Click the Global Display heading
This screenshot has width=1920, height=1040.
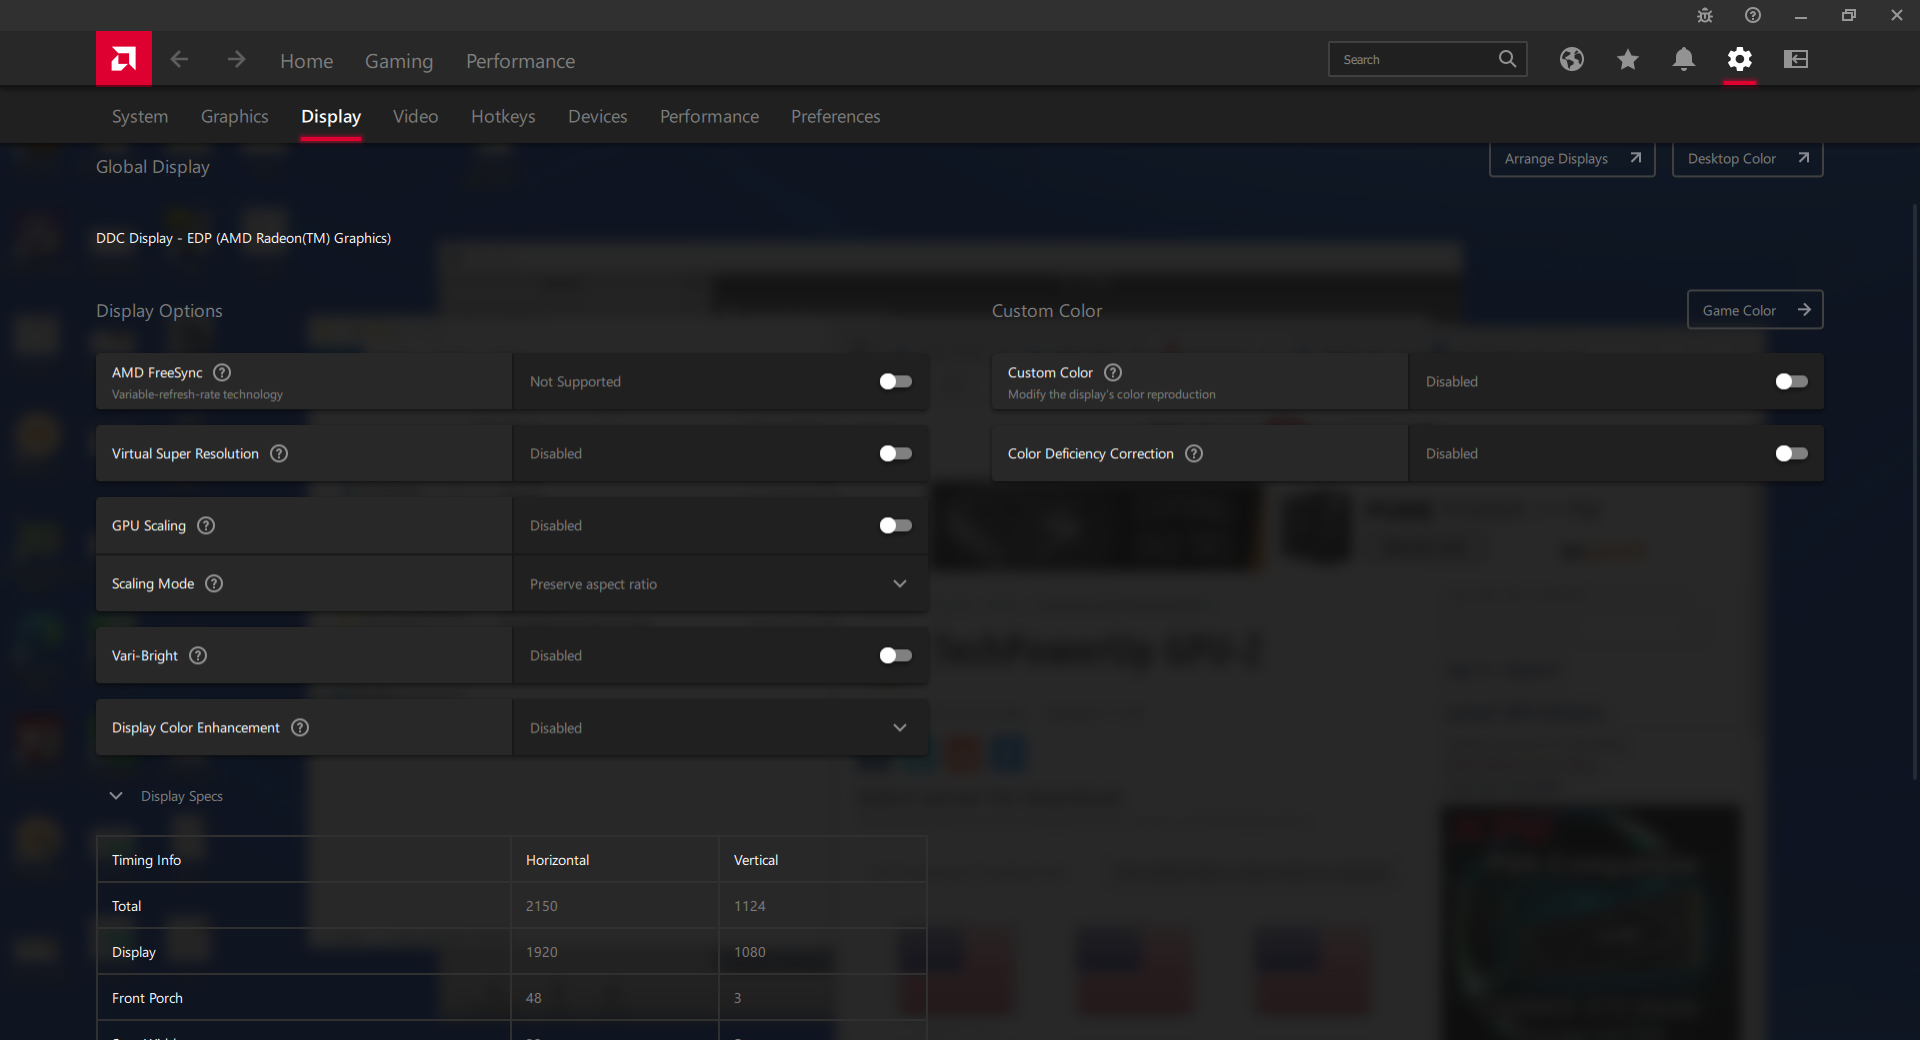click(x=153, y=167)
